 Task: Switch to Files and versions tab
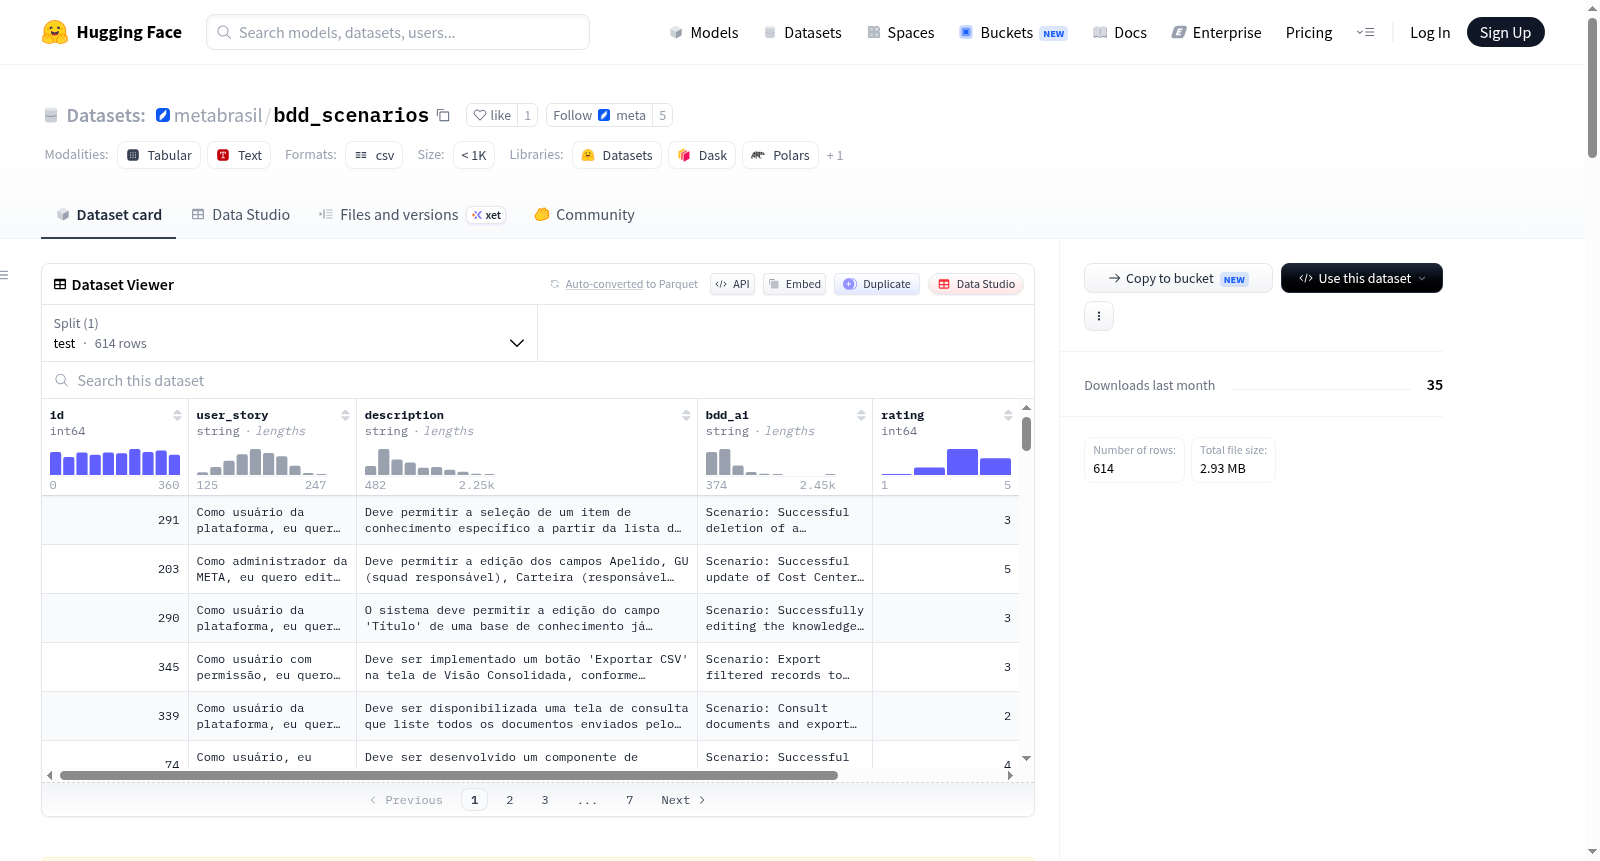point(411,215)
